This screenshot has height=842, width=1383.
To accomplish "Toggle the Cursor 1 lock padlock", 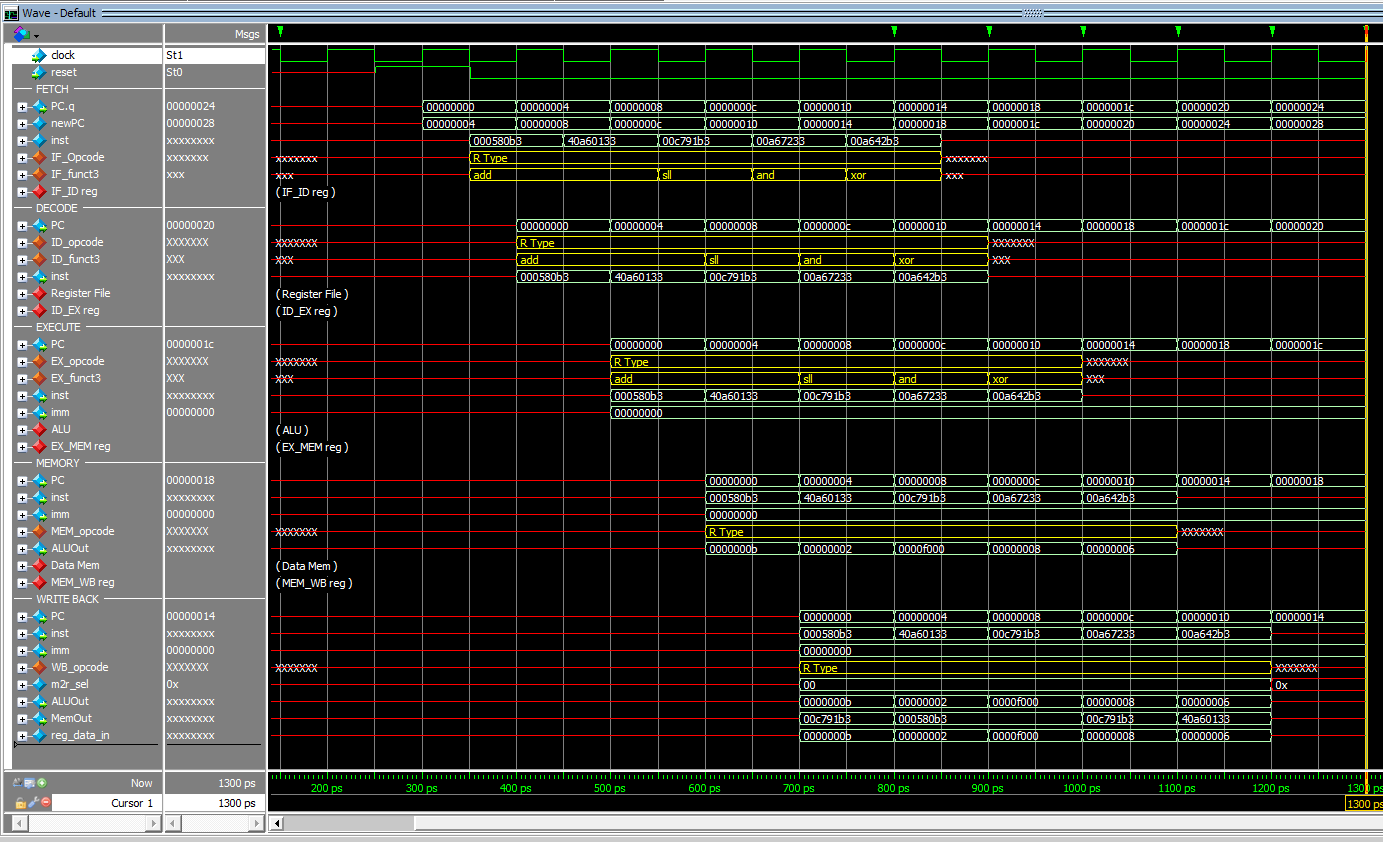I will (20, 803).
